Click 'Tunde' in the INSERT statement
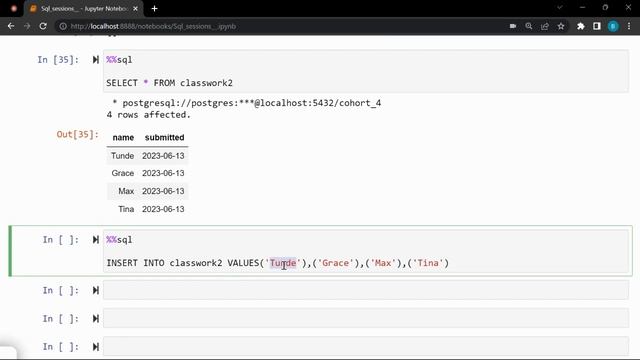 [283, 263]
